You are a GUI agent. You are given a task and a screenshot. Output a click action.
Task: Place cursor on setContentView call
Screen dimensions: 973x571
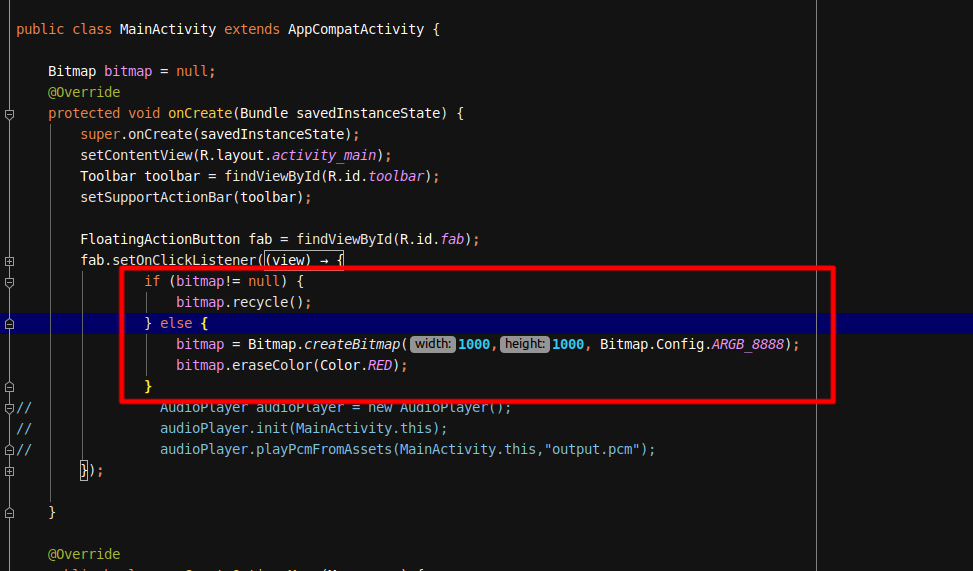pos(136,155)
